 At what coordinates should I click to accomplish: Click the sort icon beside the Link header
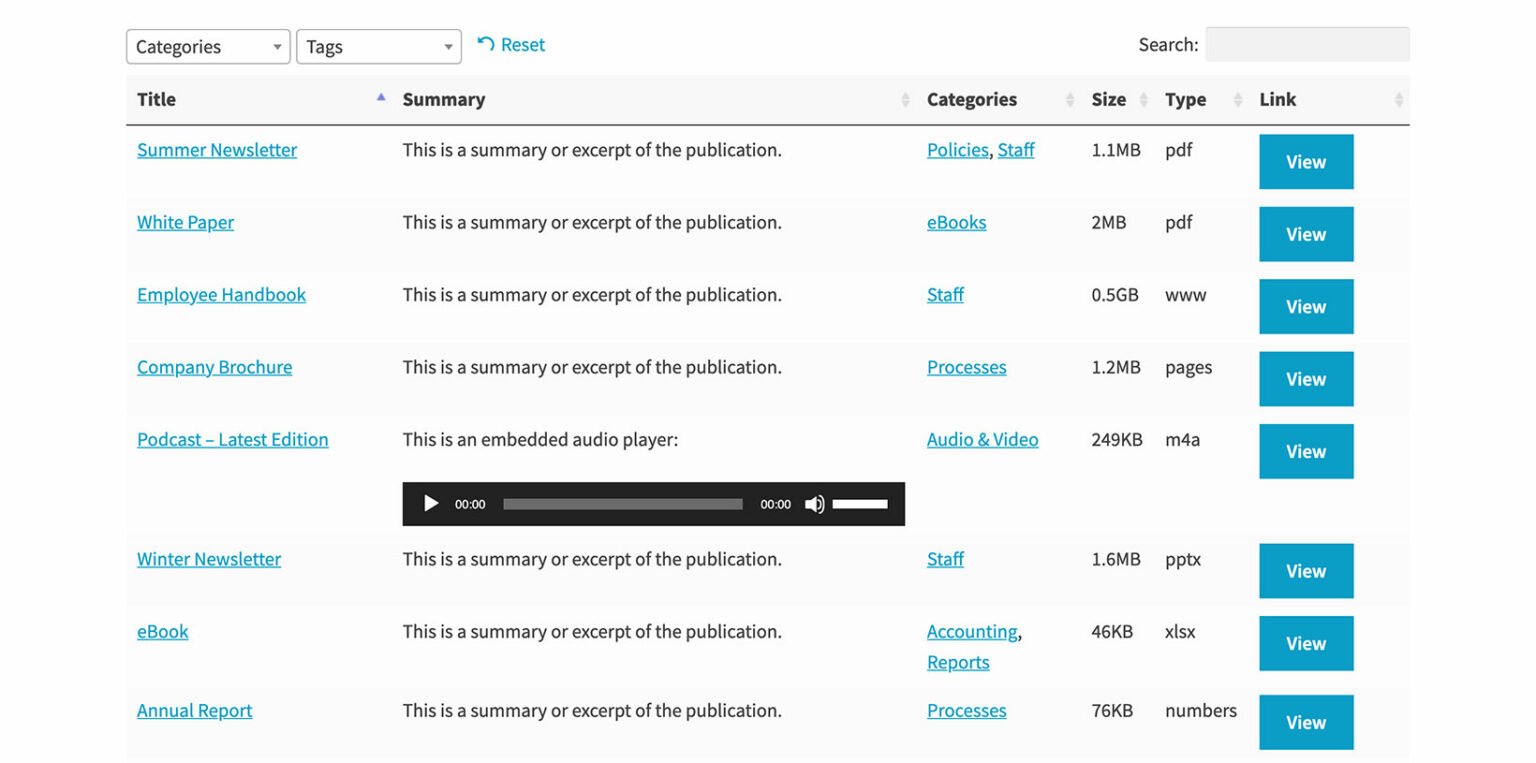click(1399, 99)
